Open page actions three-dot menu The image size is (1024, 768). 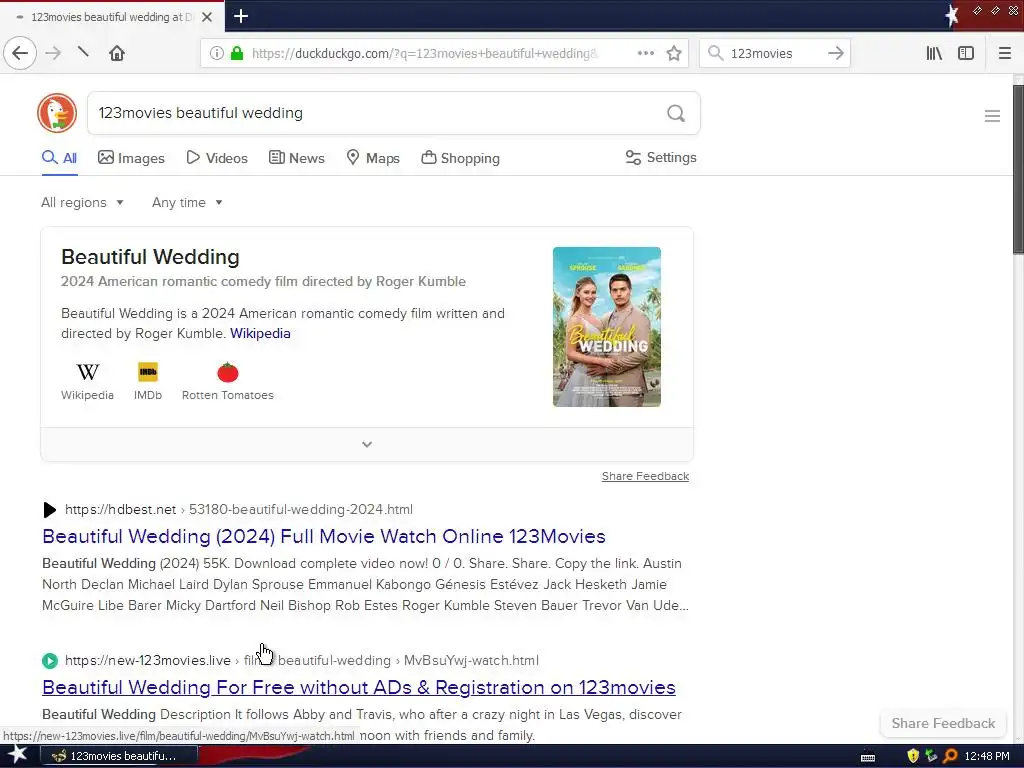click(646, 53)
